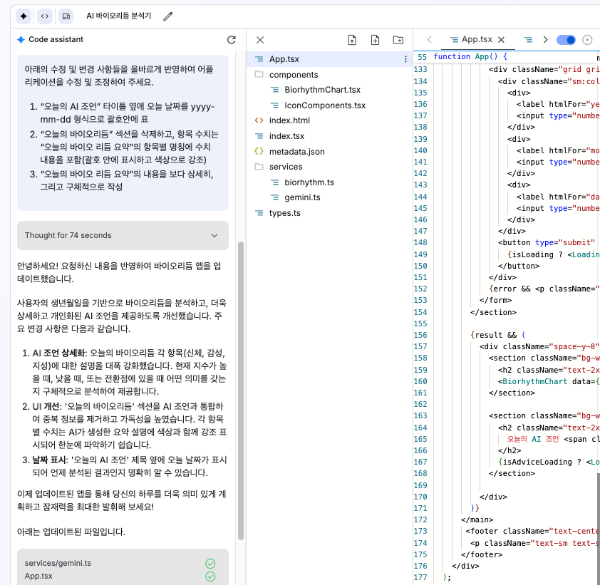Close the App.tsx editor tab

tap(501, 40)
